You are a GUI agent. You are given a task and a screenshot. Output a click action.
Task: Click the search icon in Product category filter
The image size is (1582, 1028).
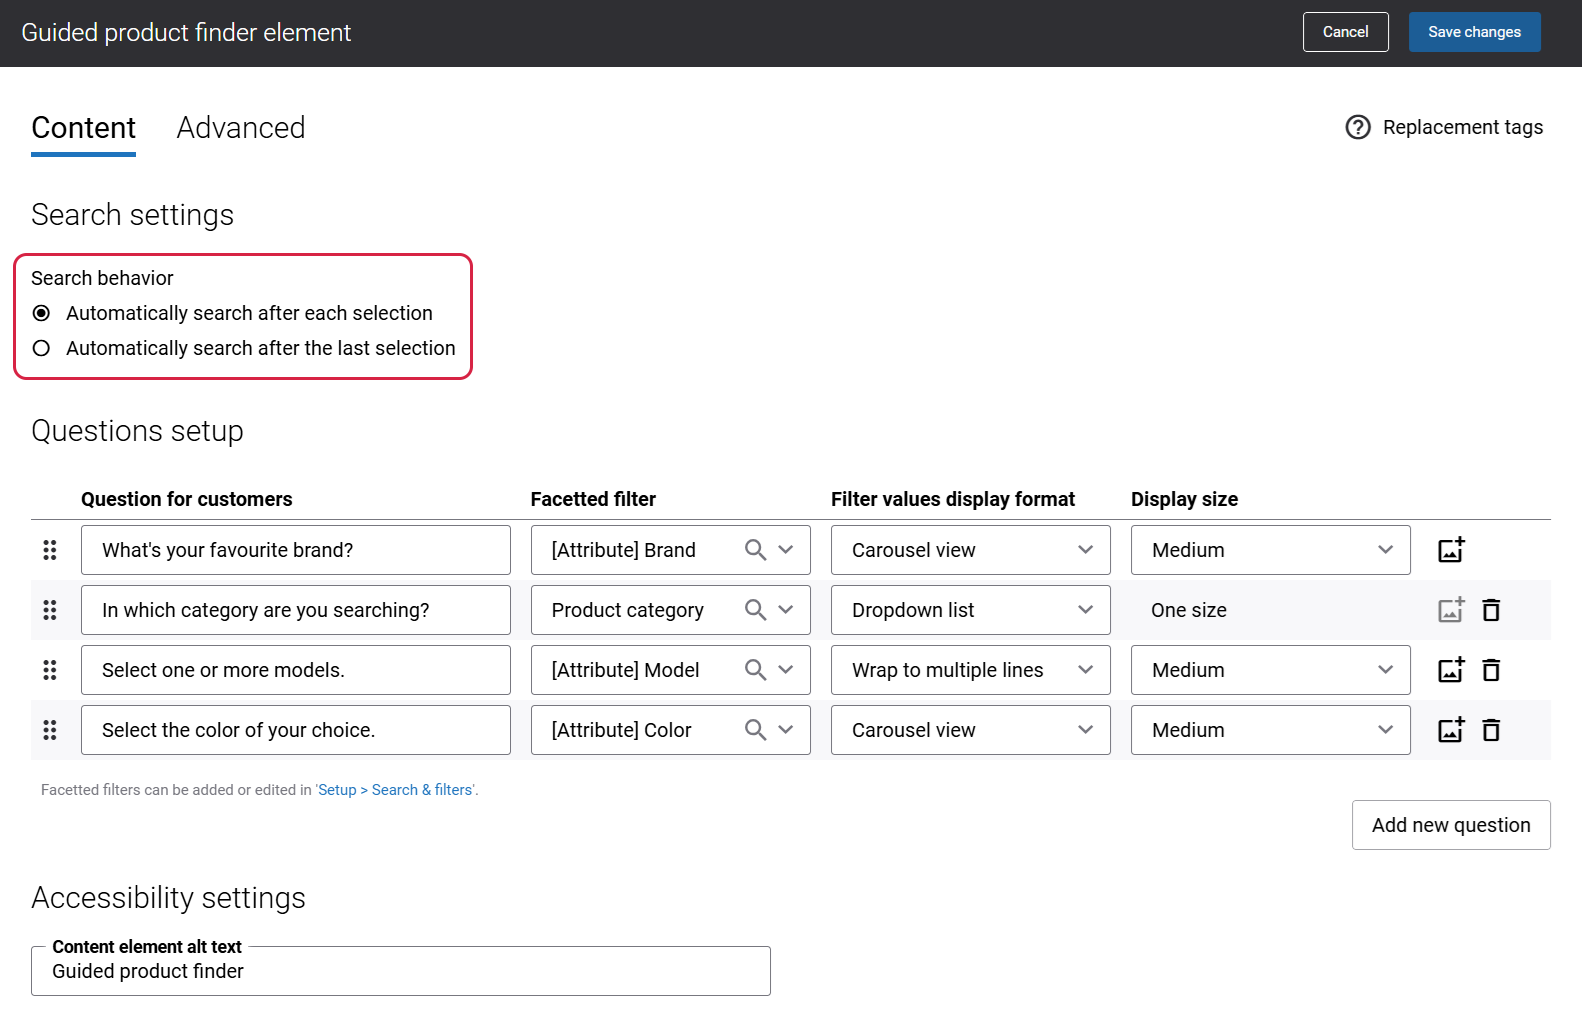(x=756, y=610)
